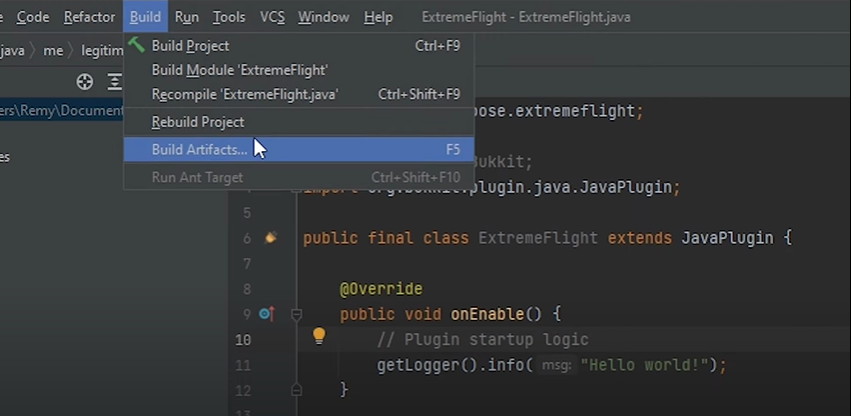
Task: Click the @Override annotation
Action: tap(381, 289)
